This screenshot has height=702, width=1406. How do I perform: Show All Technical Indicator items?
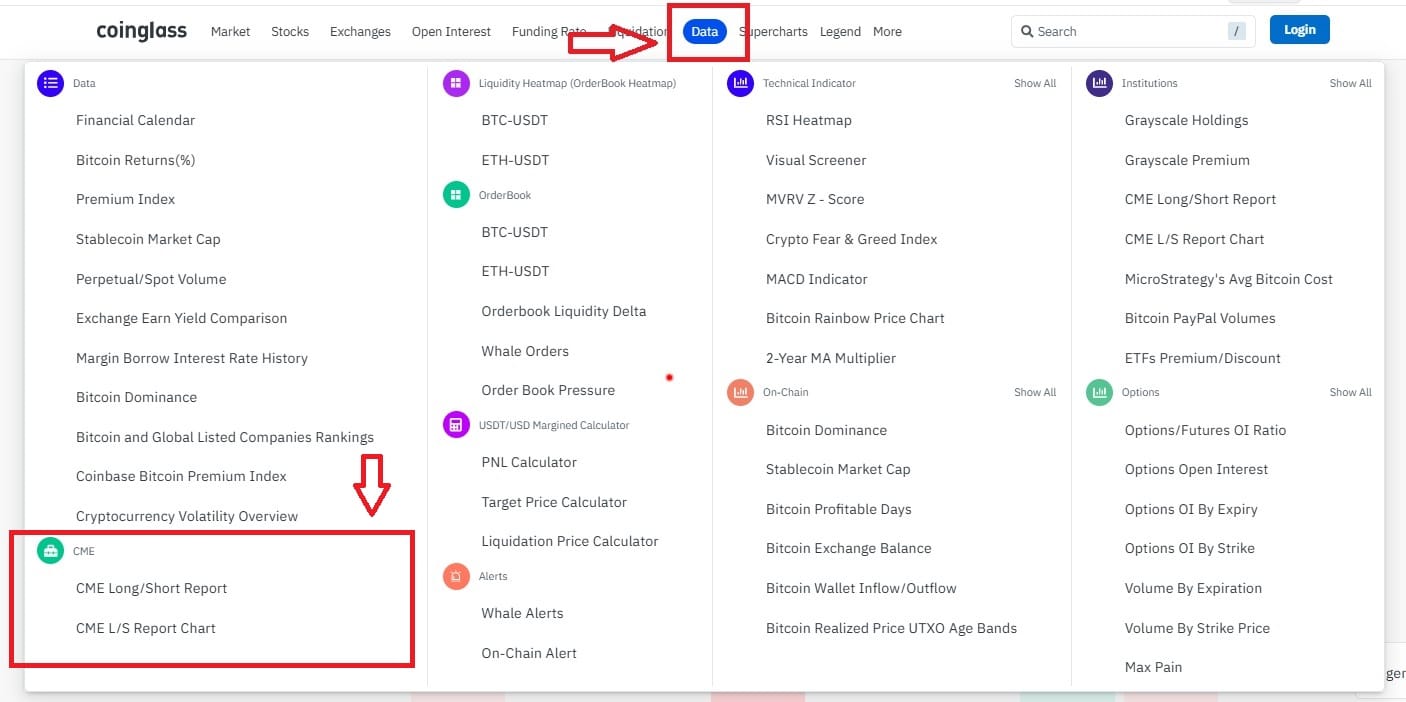pyautogui.click(x=1035, y=84)
